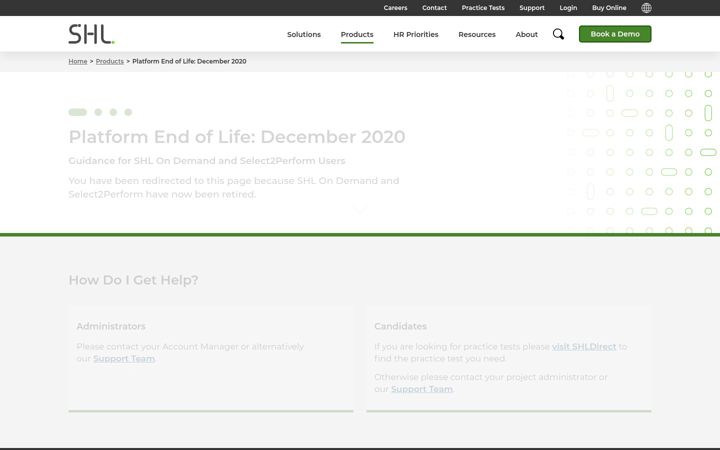This screenshot has height=450, width=720.
Task: Click the current breadcrumb page title
Action: pyautogui.click(x=189, y=61)
